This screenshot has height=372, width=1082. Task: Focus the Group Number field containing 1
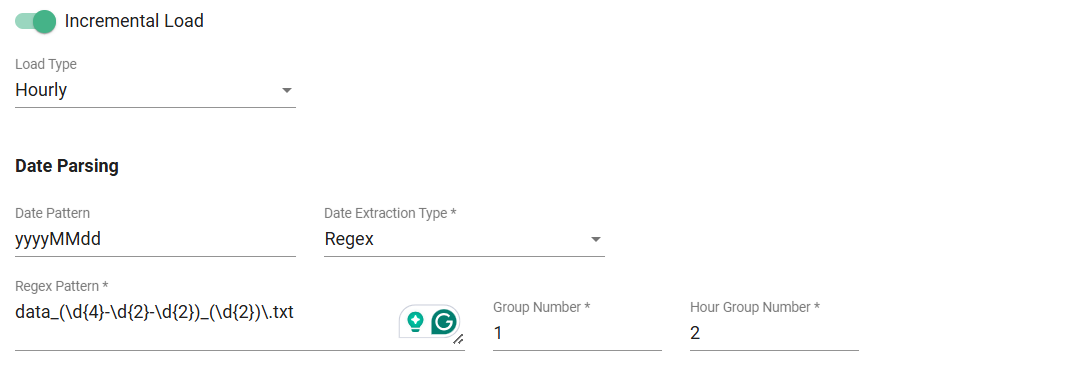click(x=577, y=333)
